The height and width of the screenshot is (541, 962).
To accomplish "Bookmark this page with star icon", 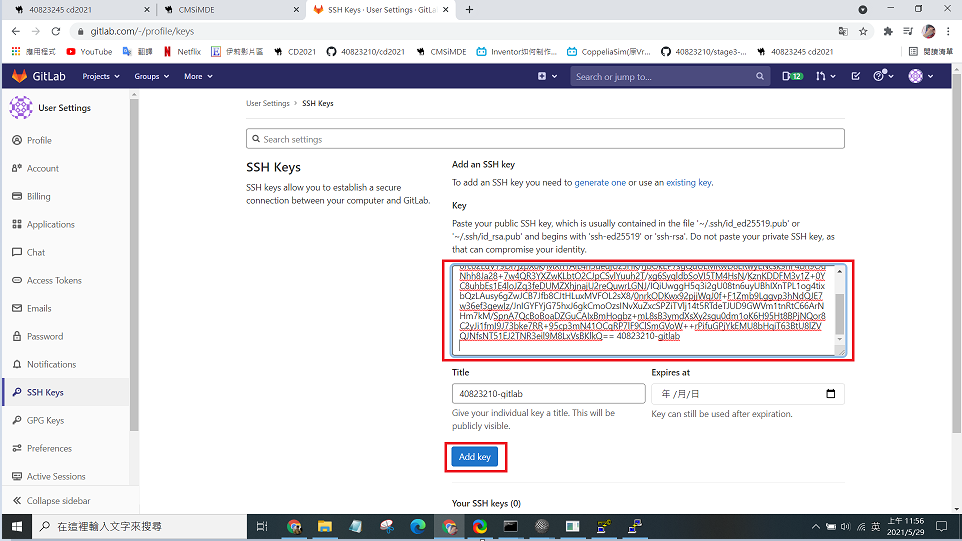I will tap(863, 31).
